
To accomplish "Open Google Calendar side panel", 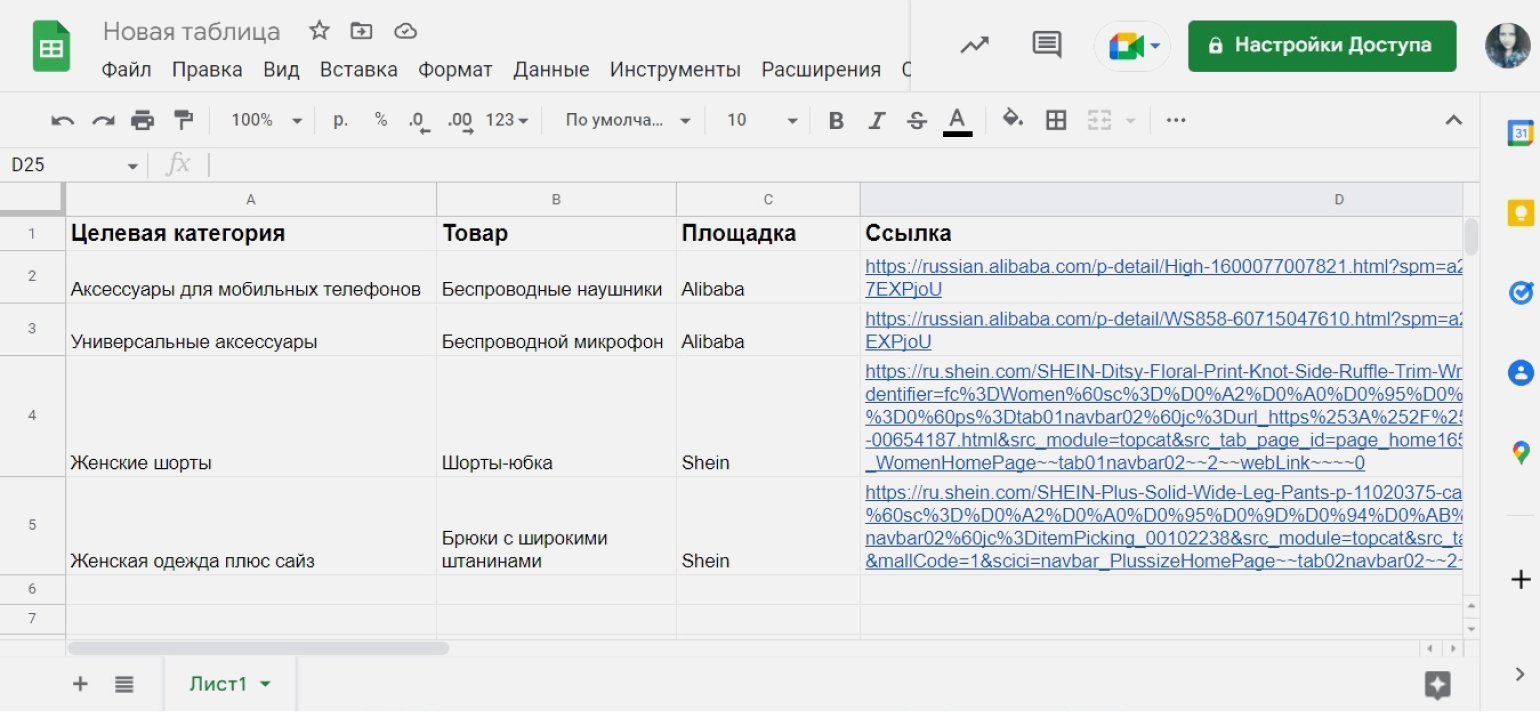I will pyautogui.click(x=1520, y=133).
